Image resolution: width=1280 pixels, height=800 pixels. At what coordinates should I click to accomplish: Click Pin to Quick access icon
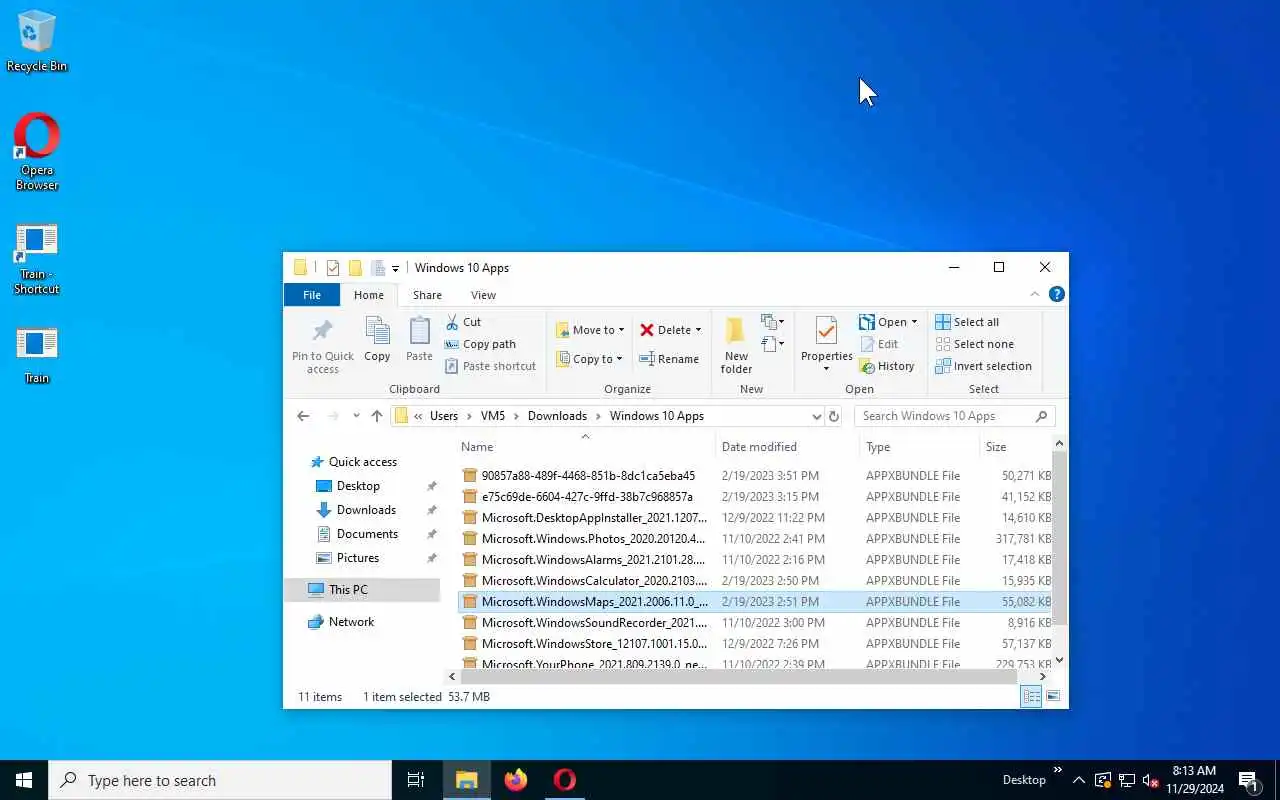[x=322, y=331]
